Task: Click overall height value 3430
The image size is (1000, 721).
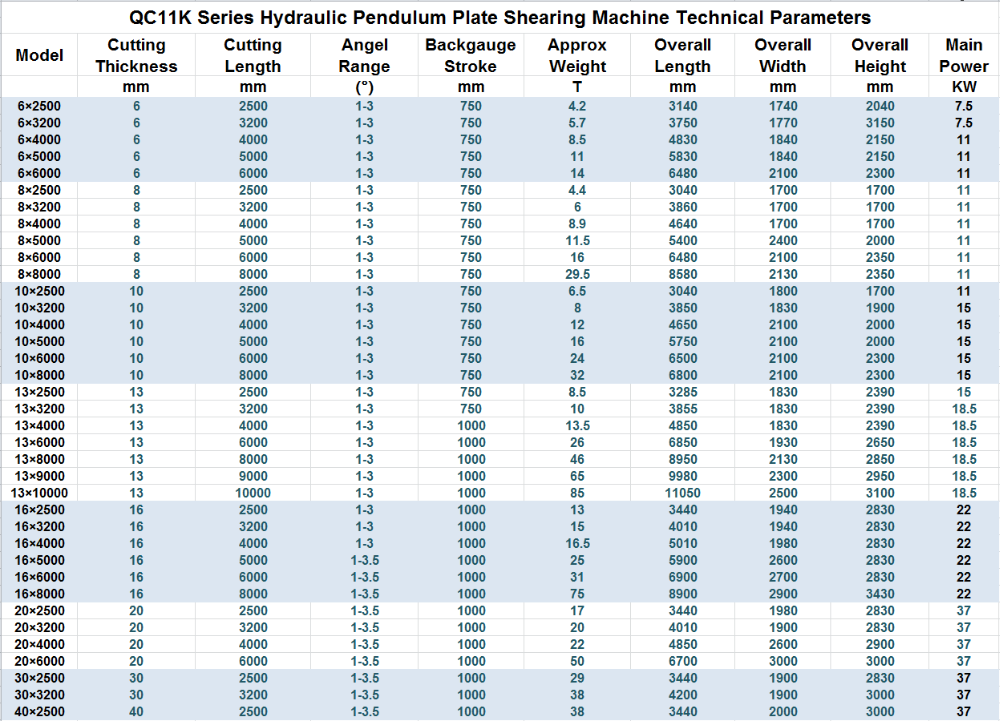Action: pyautogui.click(x=880, y=594)
